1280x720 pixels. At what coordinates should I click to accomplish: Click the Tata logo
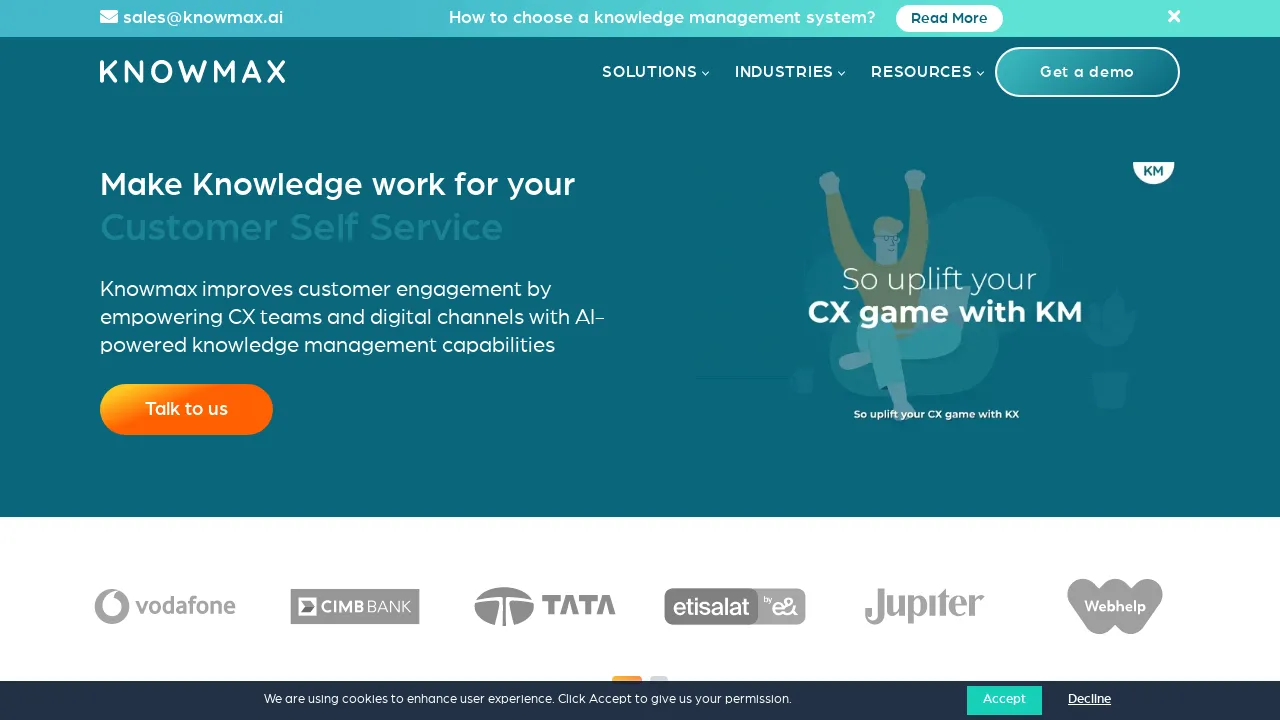point(545,606)
